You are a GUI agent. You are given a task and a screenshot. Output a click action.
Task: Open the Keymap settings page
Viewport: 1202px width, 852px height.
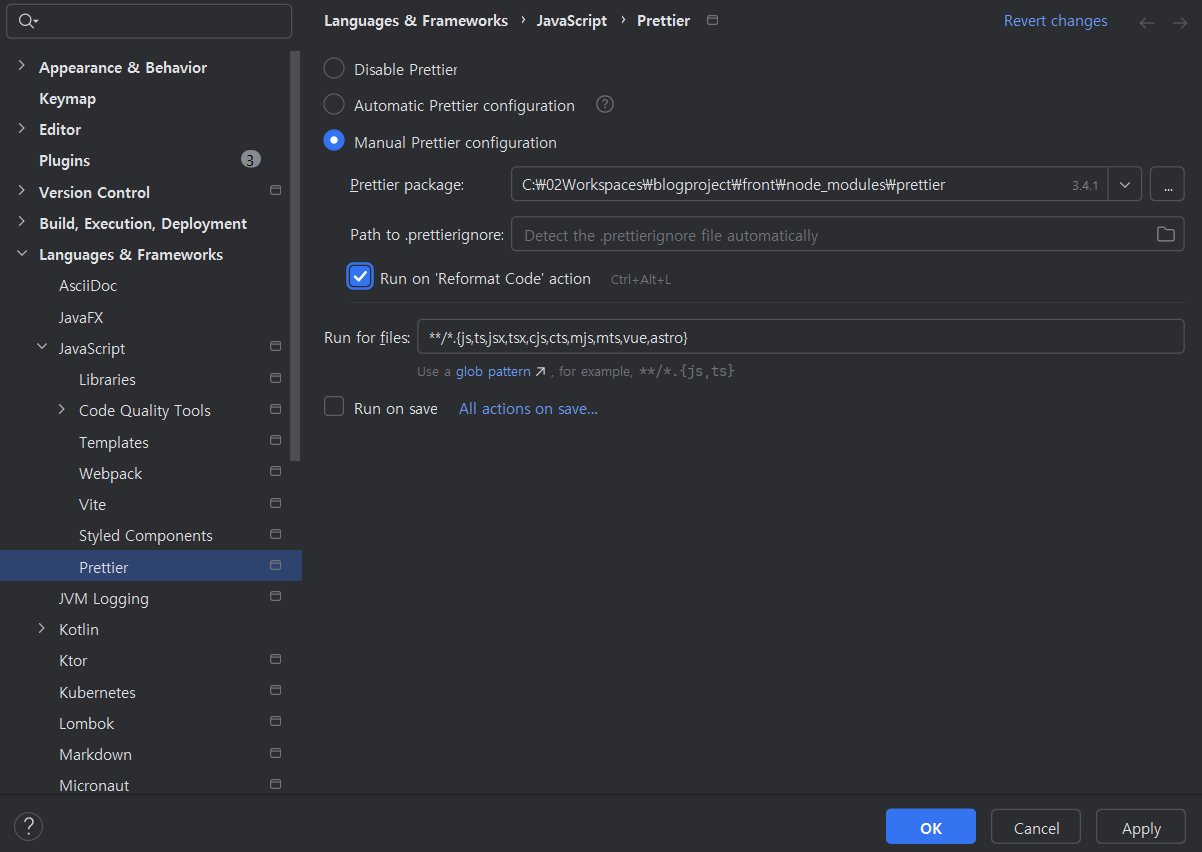point(67,98)
